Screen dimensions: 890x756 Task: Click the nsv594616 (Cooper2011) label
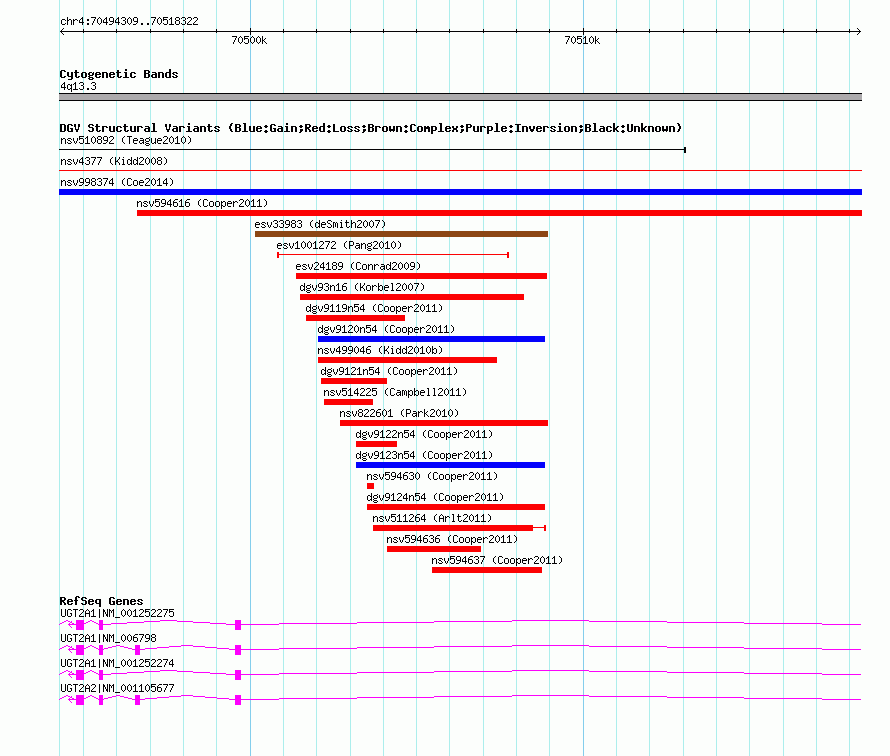coord(202,203)
